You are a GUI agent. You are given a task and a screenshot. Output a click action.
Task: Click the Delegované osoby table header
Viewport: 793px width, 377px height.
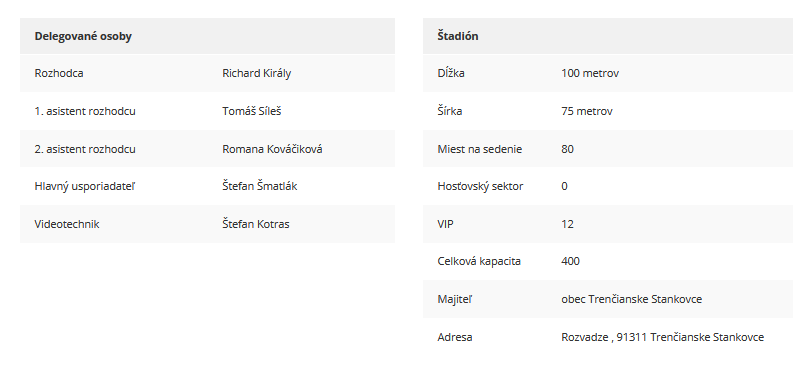pos(207,36)
